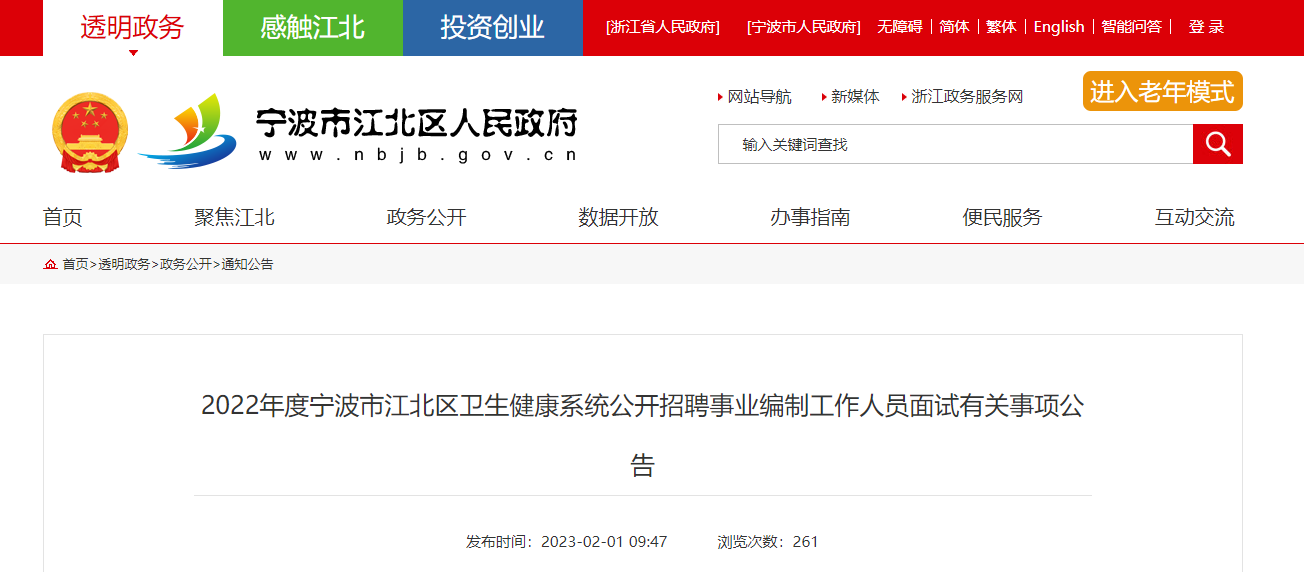Enable 无障碍 accessibility mode
The width and height of the screenshot is (1304, 572).
click(x=900, y=27)
